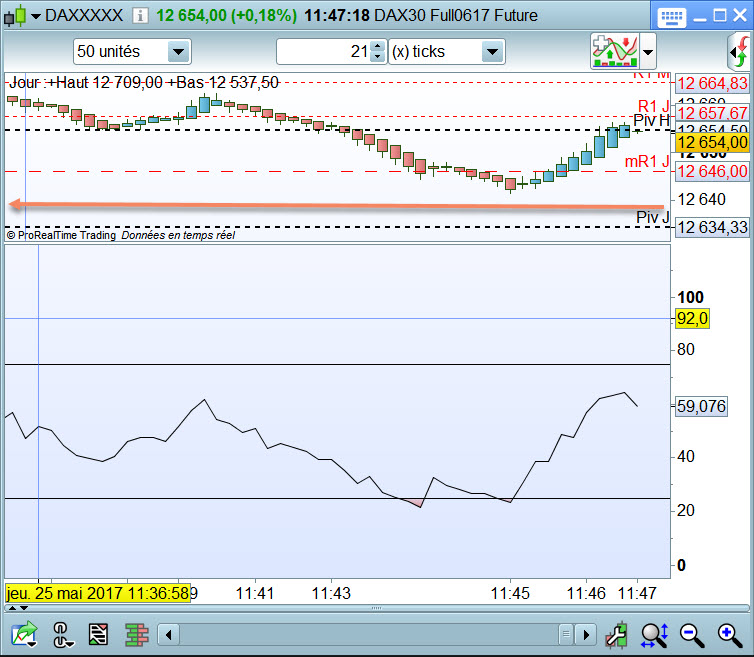Click the zoom in magnifier icon

click(x=729, y=635)
